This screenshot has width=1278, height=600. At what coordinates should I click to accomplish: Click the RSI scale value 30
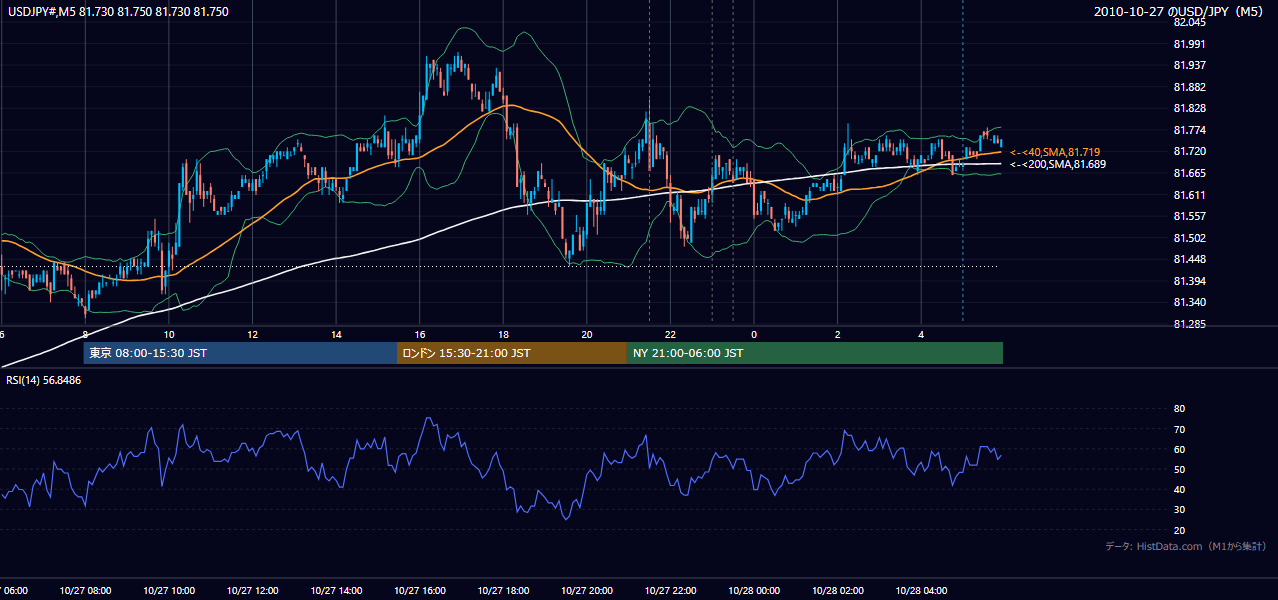click(x=1179, y=509)
